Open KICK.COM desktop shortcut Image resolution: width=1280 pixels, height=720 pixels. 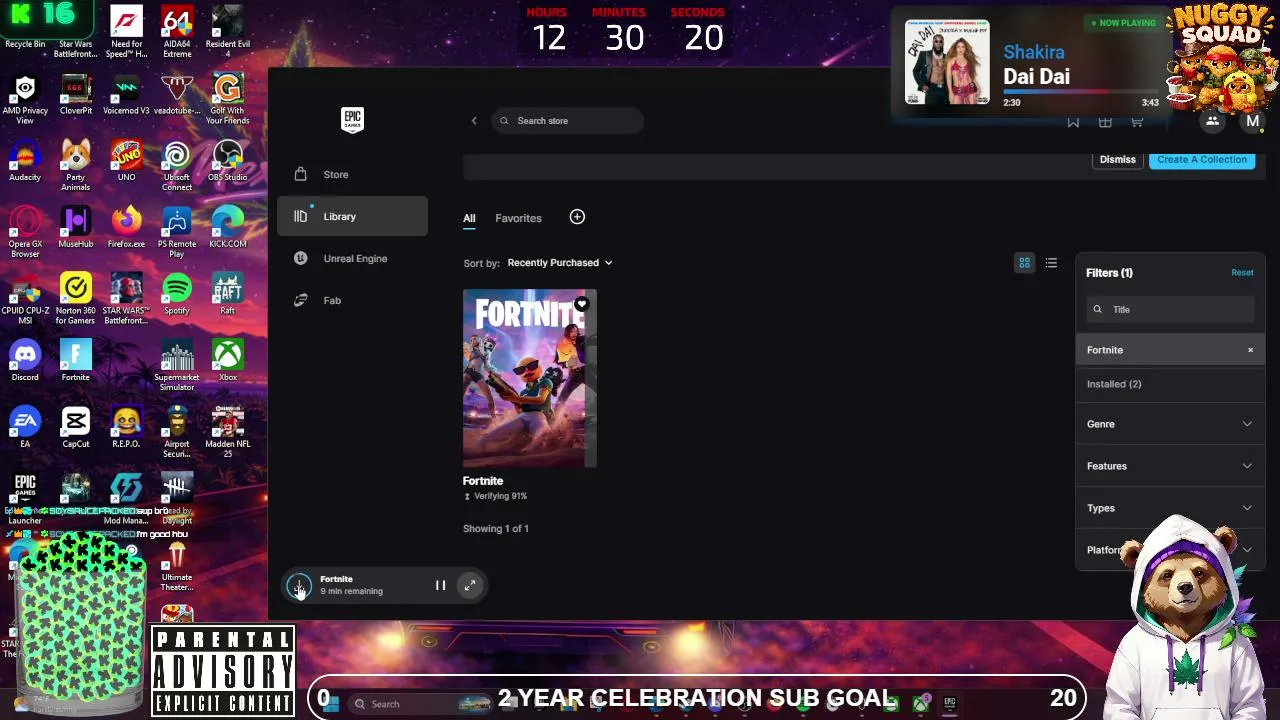[228, 229]
